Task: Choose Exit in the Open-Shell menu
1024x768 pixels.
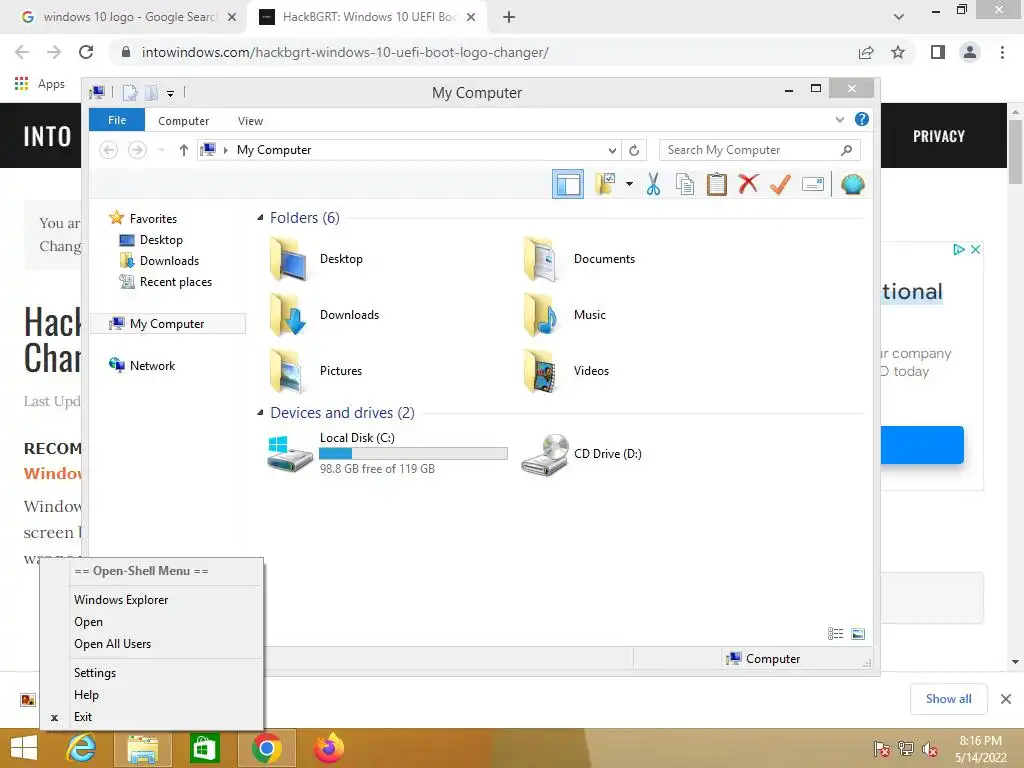Action: point(83,717)
